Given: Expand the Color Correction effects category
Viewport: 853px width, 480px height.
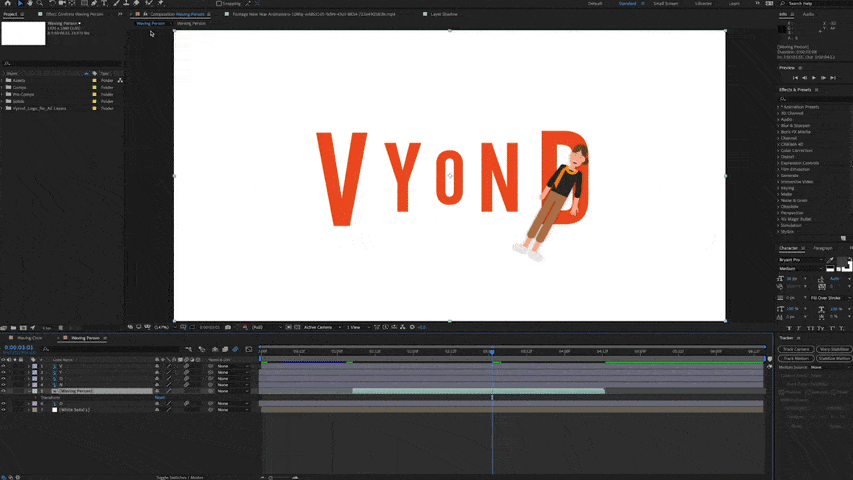Looking at the screenshot, I should [x=778, y=150].
